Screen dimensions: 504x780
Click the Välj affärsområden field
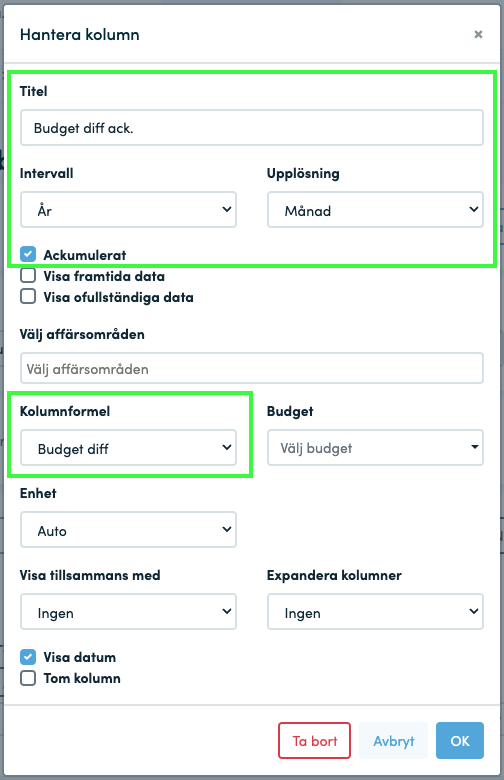click(252, 368)
